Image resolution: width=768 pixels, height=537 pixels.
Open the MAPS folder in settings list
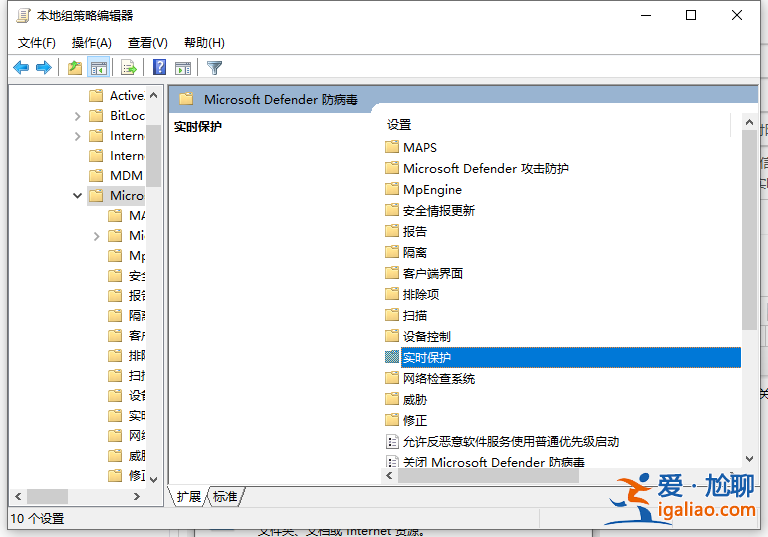pyautogui.click(x=419, y=147)
